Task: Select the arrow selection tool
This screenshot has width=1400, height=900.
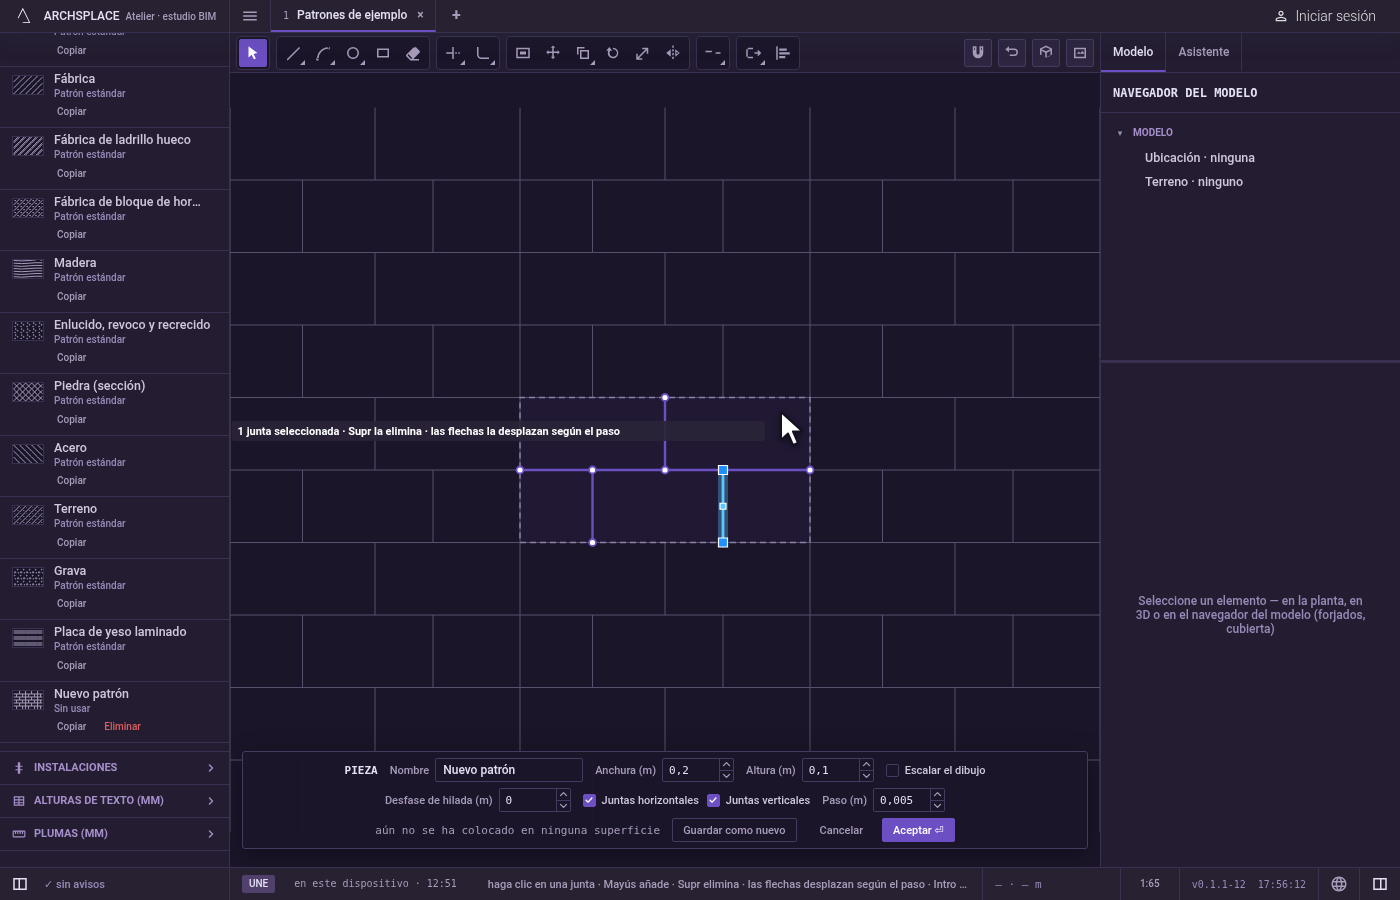Action: 253,53
